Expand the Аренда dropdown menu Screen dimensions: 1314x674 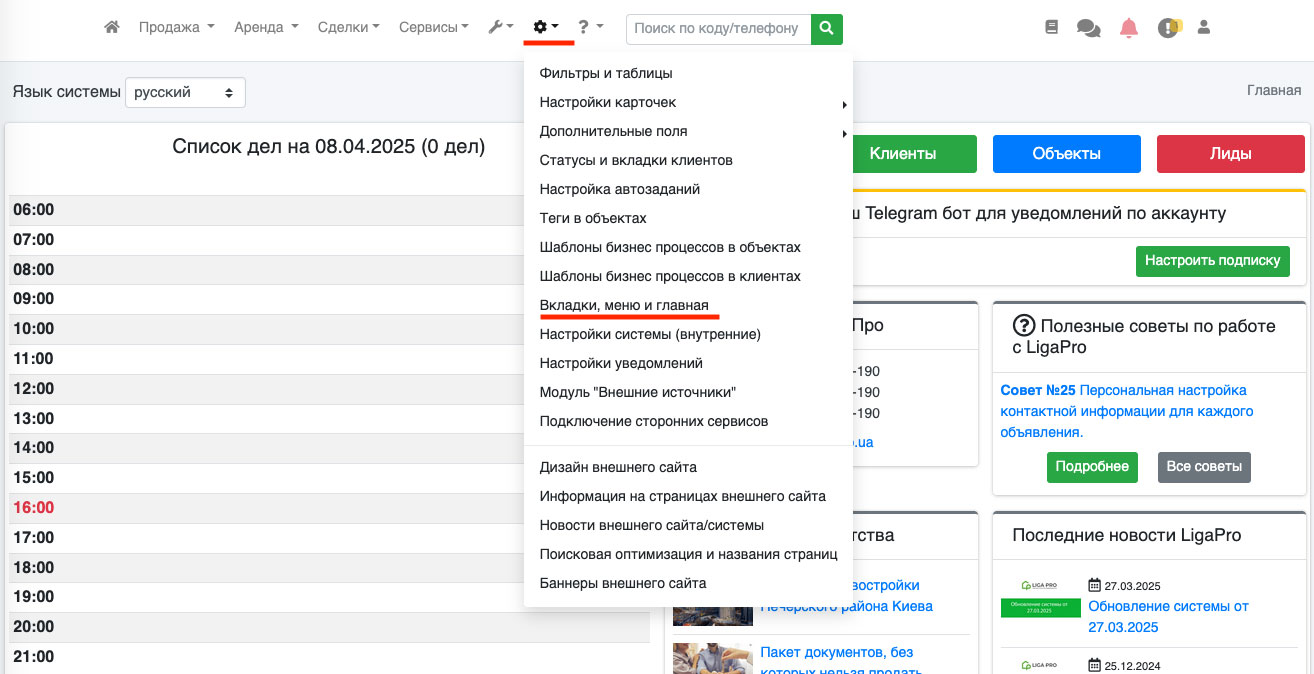(266, 28)
